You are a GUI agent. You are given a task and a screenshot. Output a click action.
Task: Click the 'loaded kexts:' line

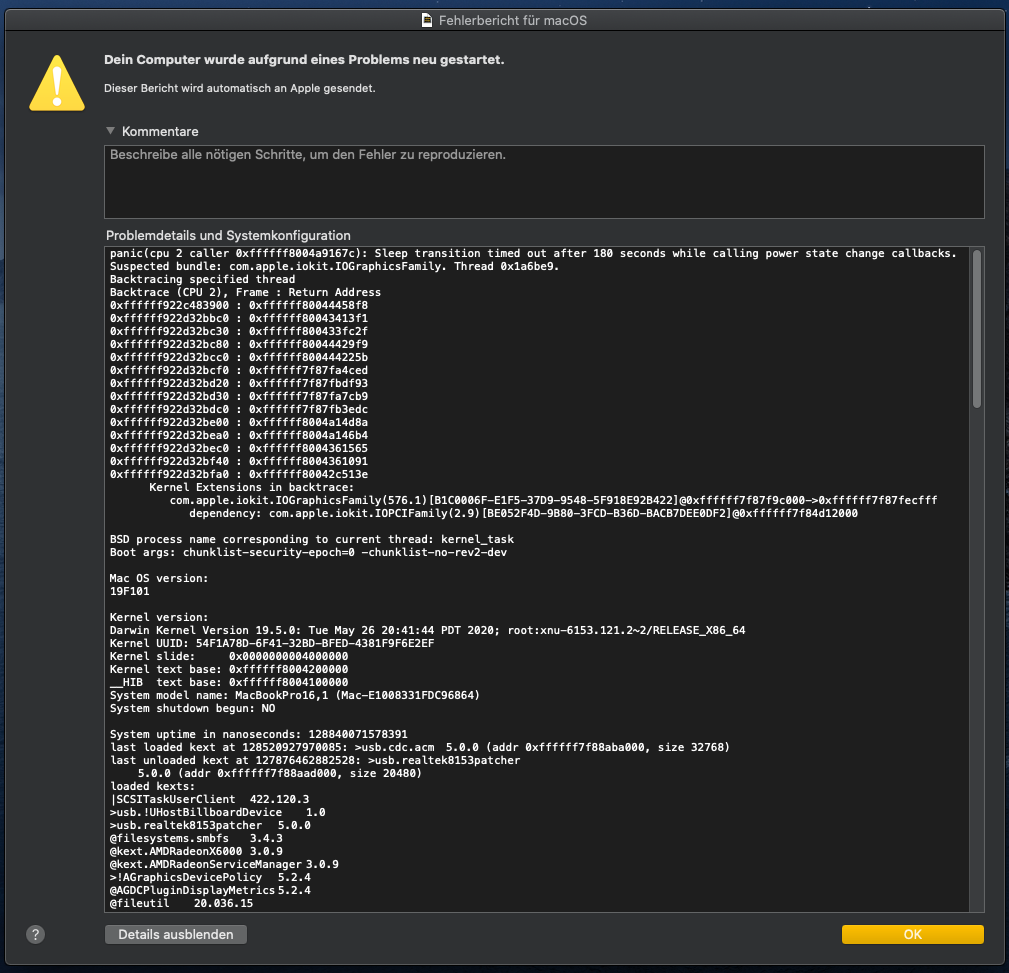[153, 786]
